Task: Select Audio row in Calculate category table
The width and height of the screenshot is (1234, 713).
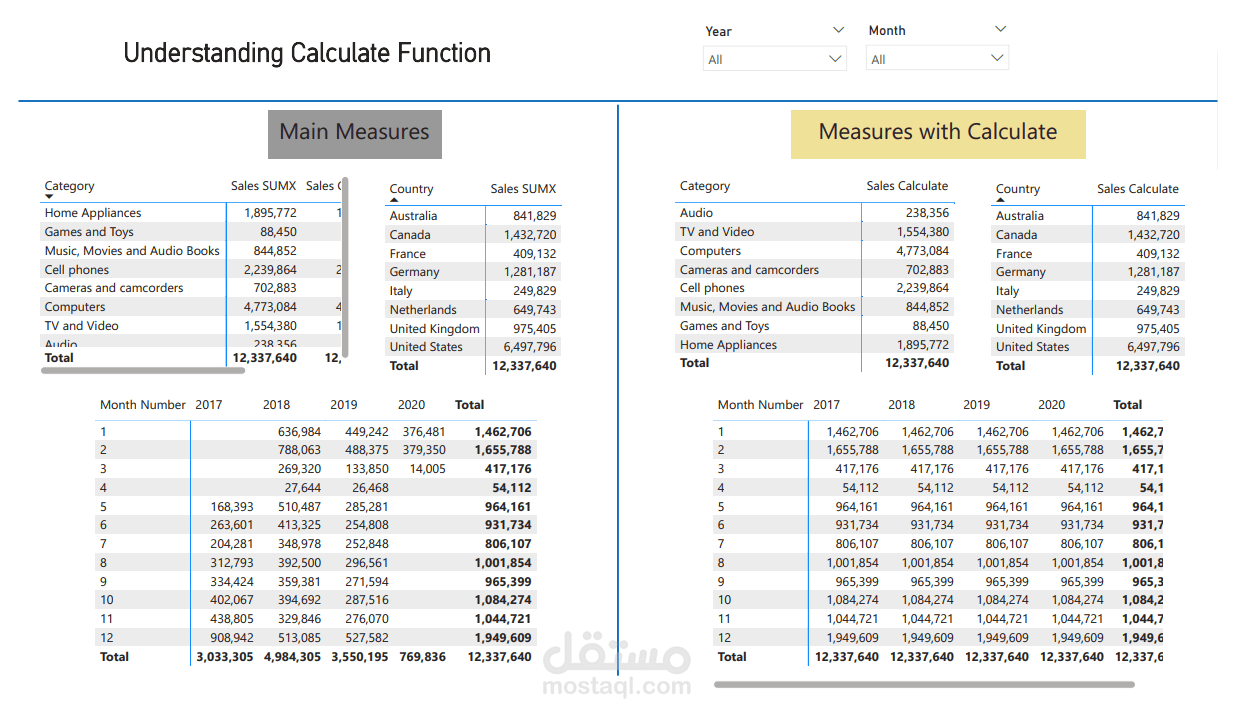Action: click(815, 213)
